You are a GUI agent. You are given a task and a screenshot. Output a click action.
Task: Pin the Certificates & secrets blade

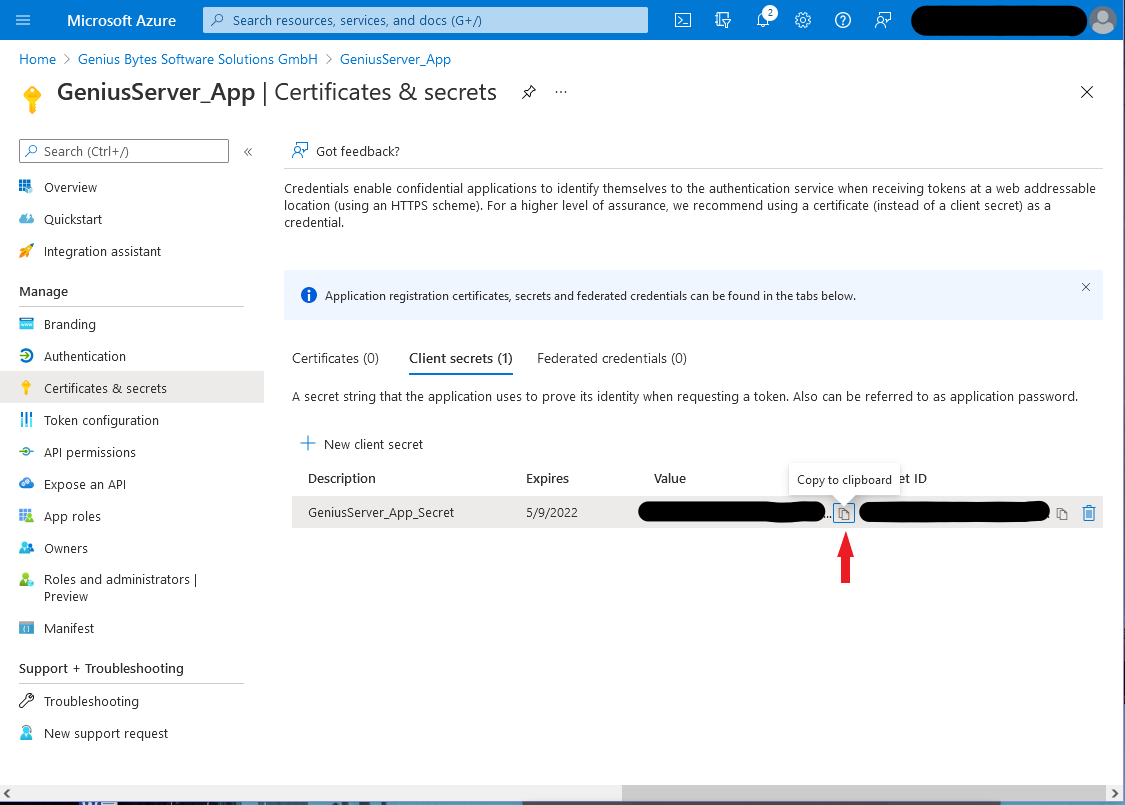click(529, 92)
